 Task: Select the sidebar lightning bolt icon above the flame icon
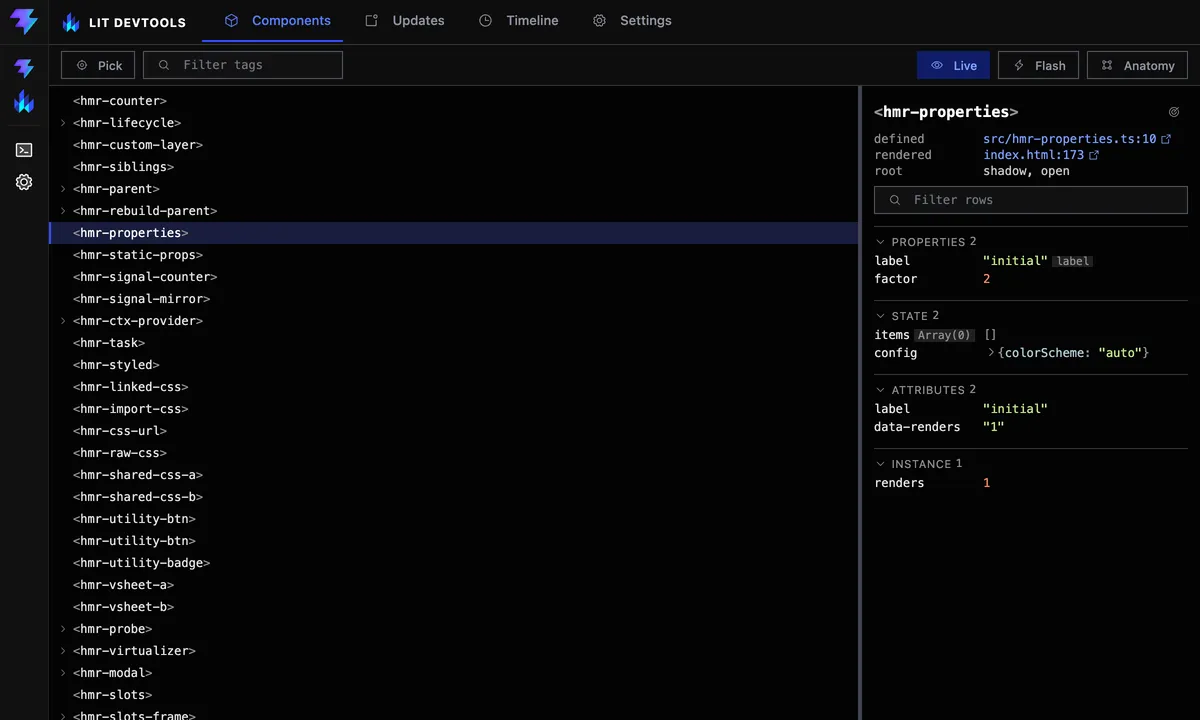(x=24, y=68)
